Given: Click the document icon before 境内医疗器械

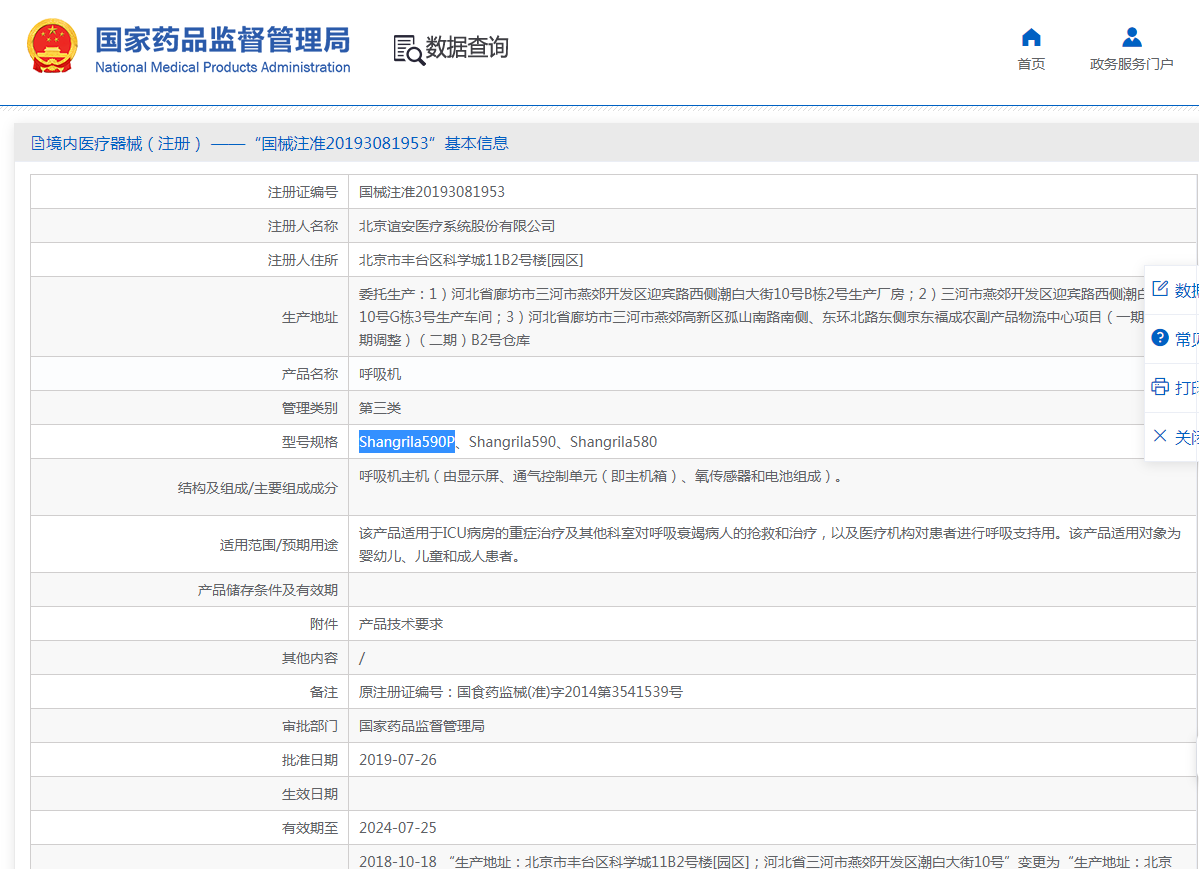Looking at the screenshot, I should (37, 143).
